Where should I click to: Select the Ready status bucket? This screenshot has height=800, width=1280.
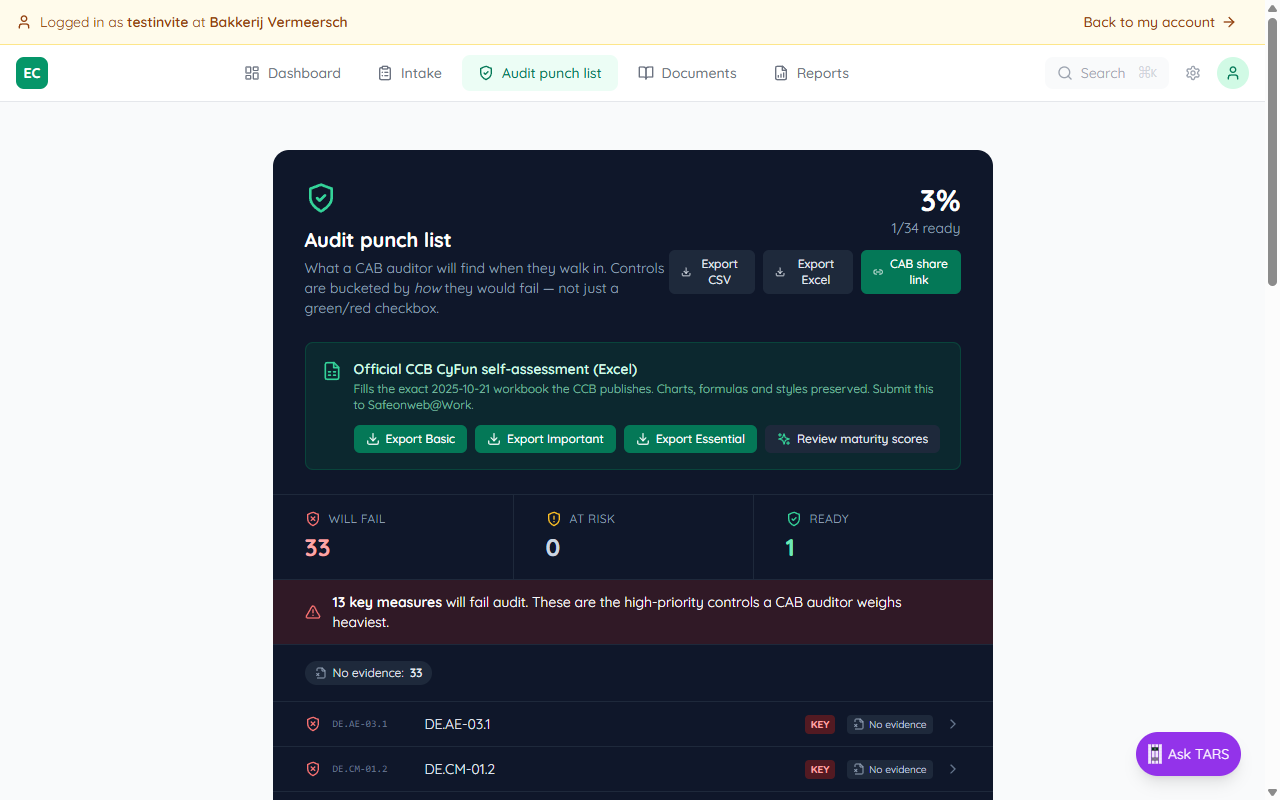point(872,536)
